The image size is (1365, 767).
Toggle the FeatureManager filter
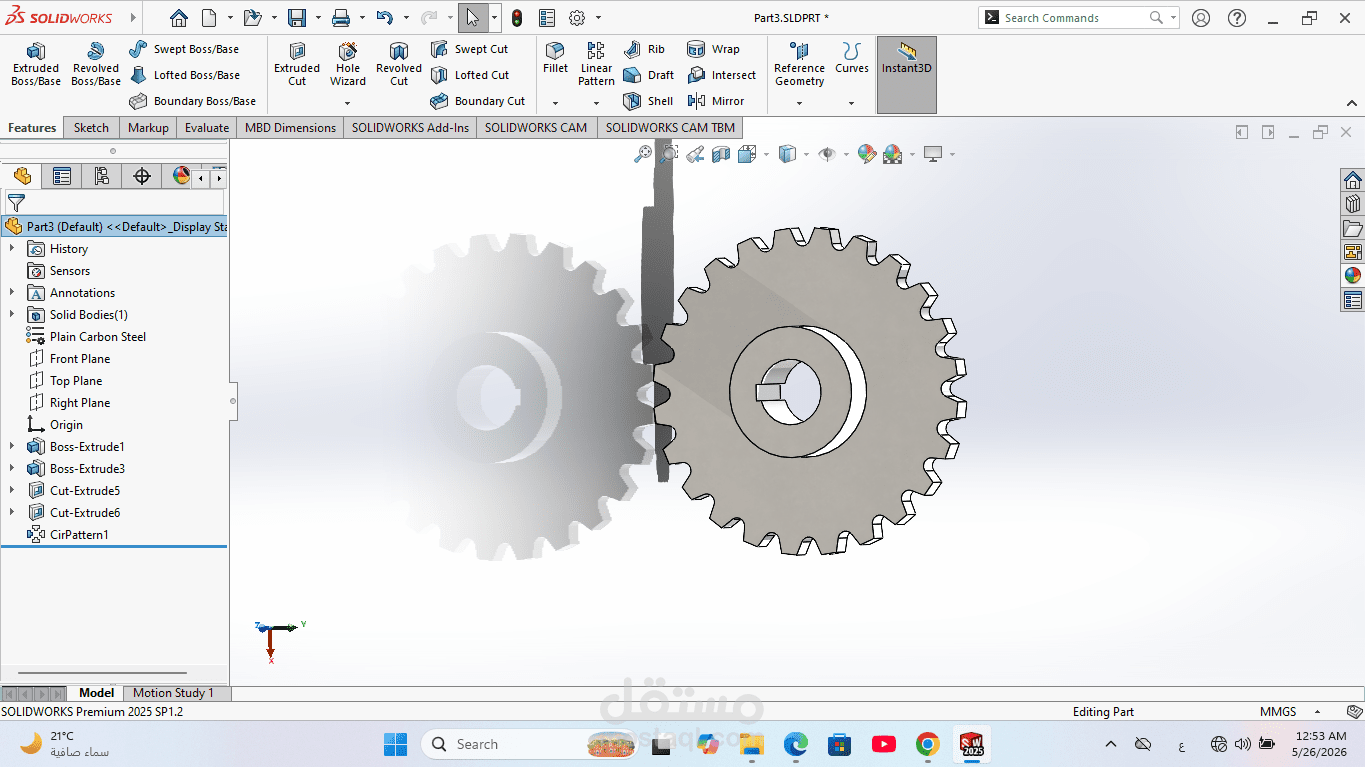coord(16,203)
